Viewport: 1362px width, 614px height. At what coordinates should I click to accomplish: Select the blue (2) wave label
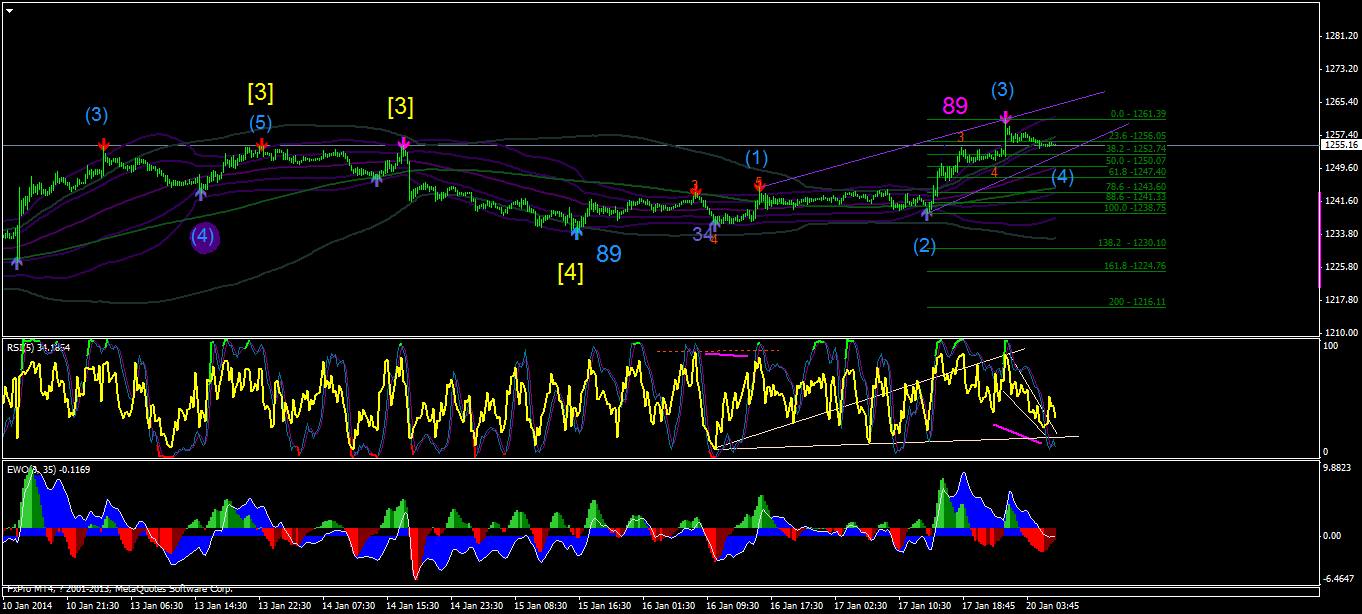(x=924, y=246)
